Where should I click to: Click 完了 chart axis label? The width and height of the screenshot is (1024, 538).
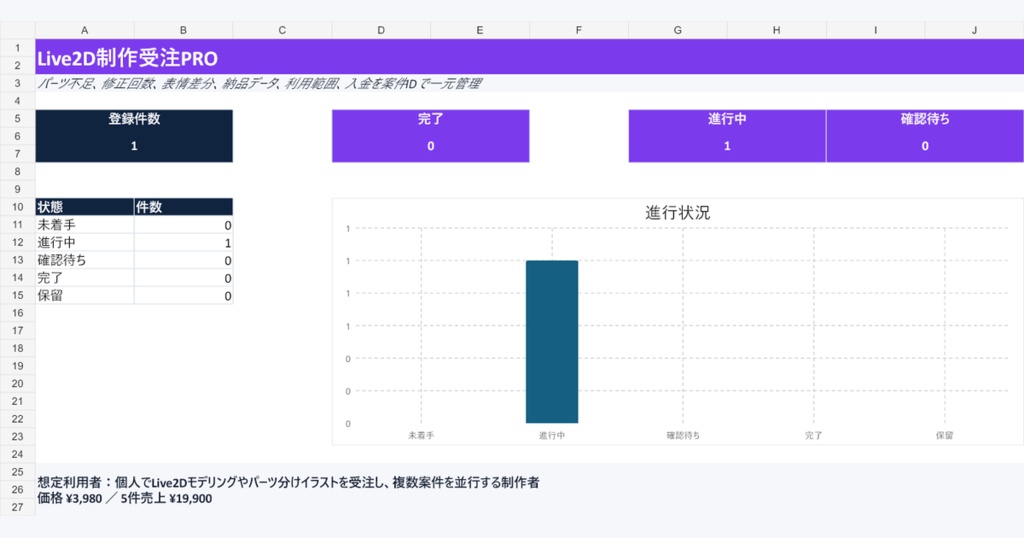tap(814, 435)
